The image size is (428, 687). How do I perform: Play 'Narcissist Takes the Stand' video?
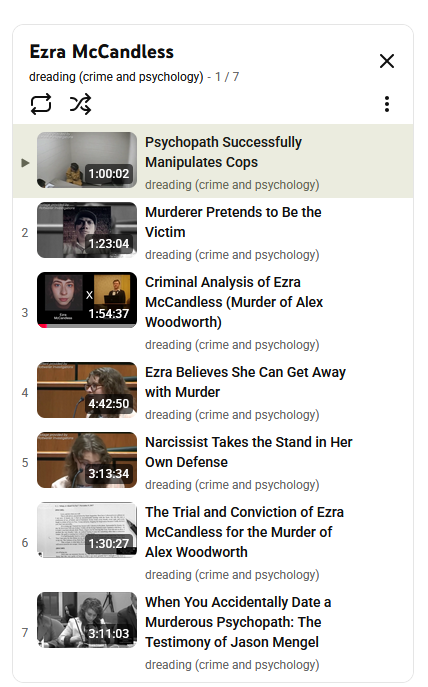[x=248, y=452]
